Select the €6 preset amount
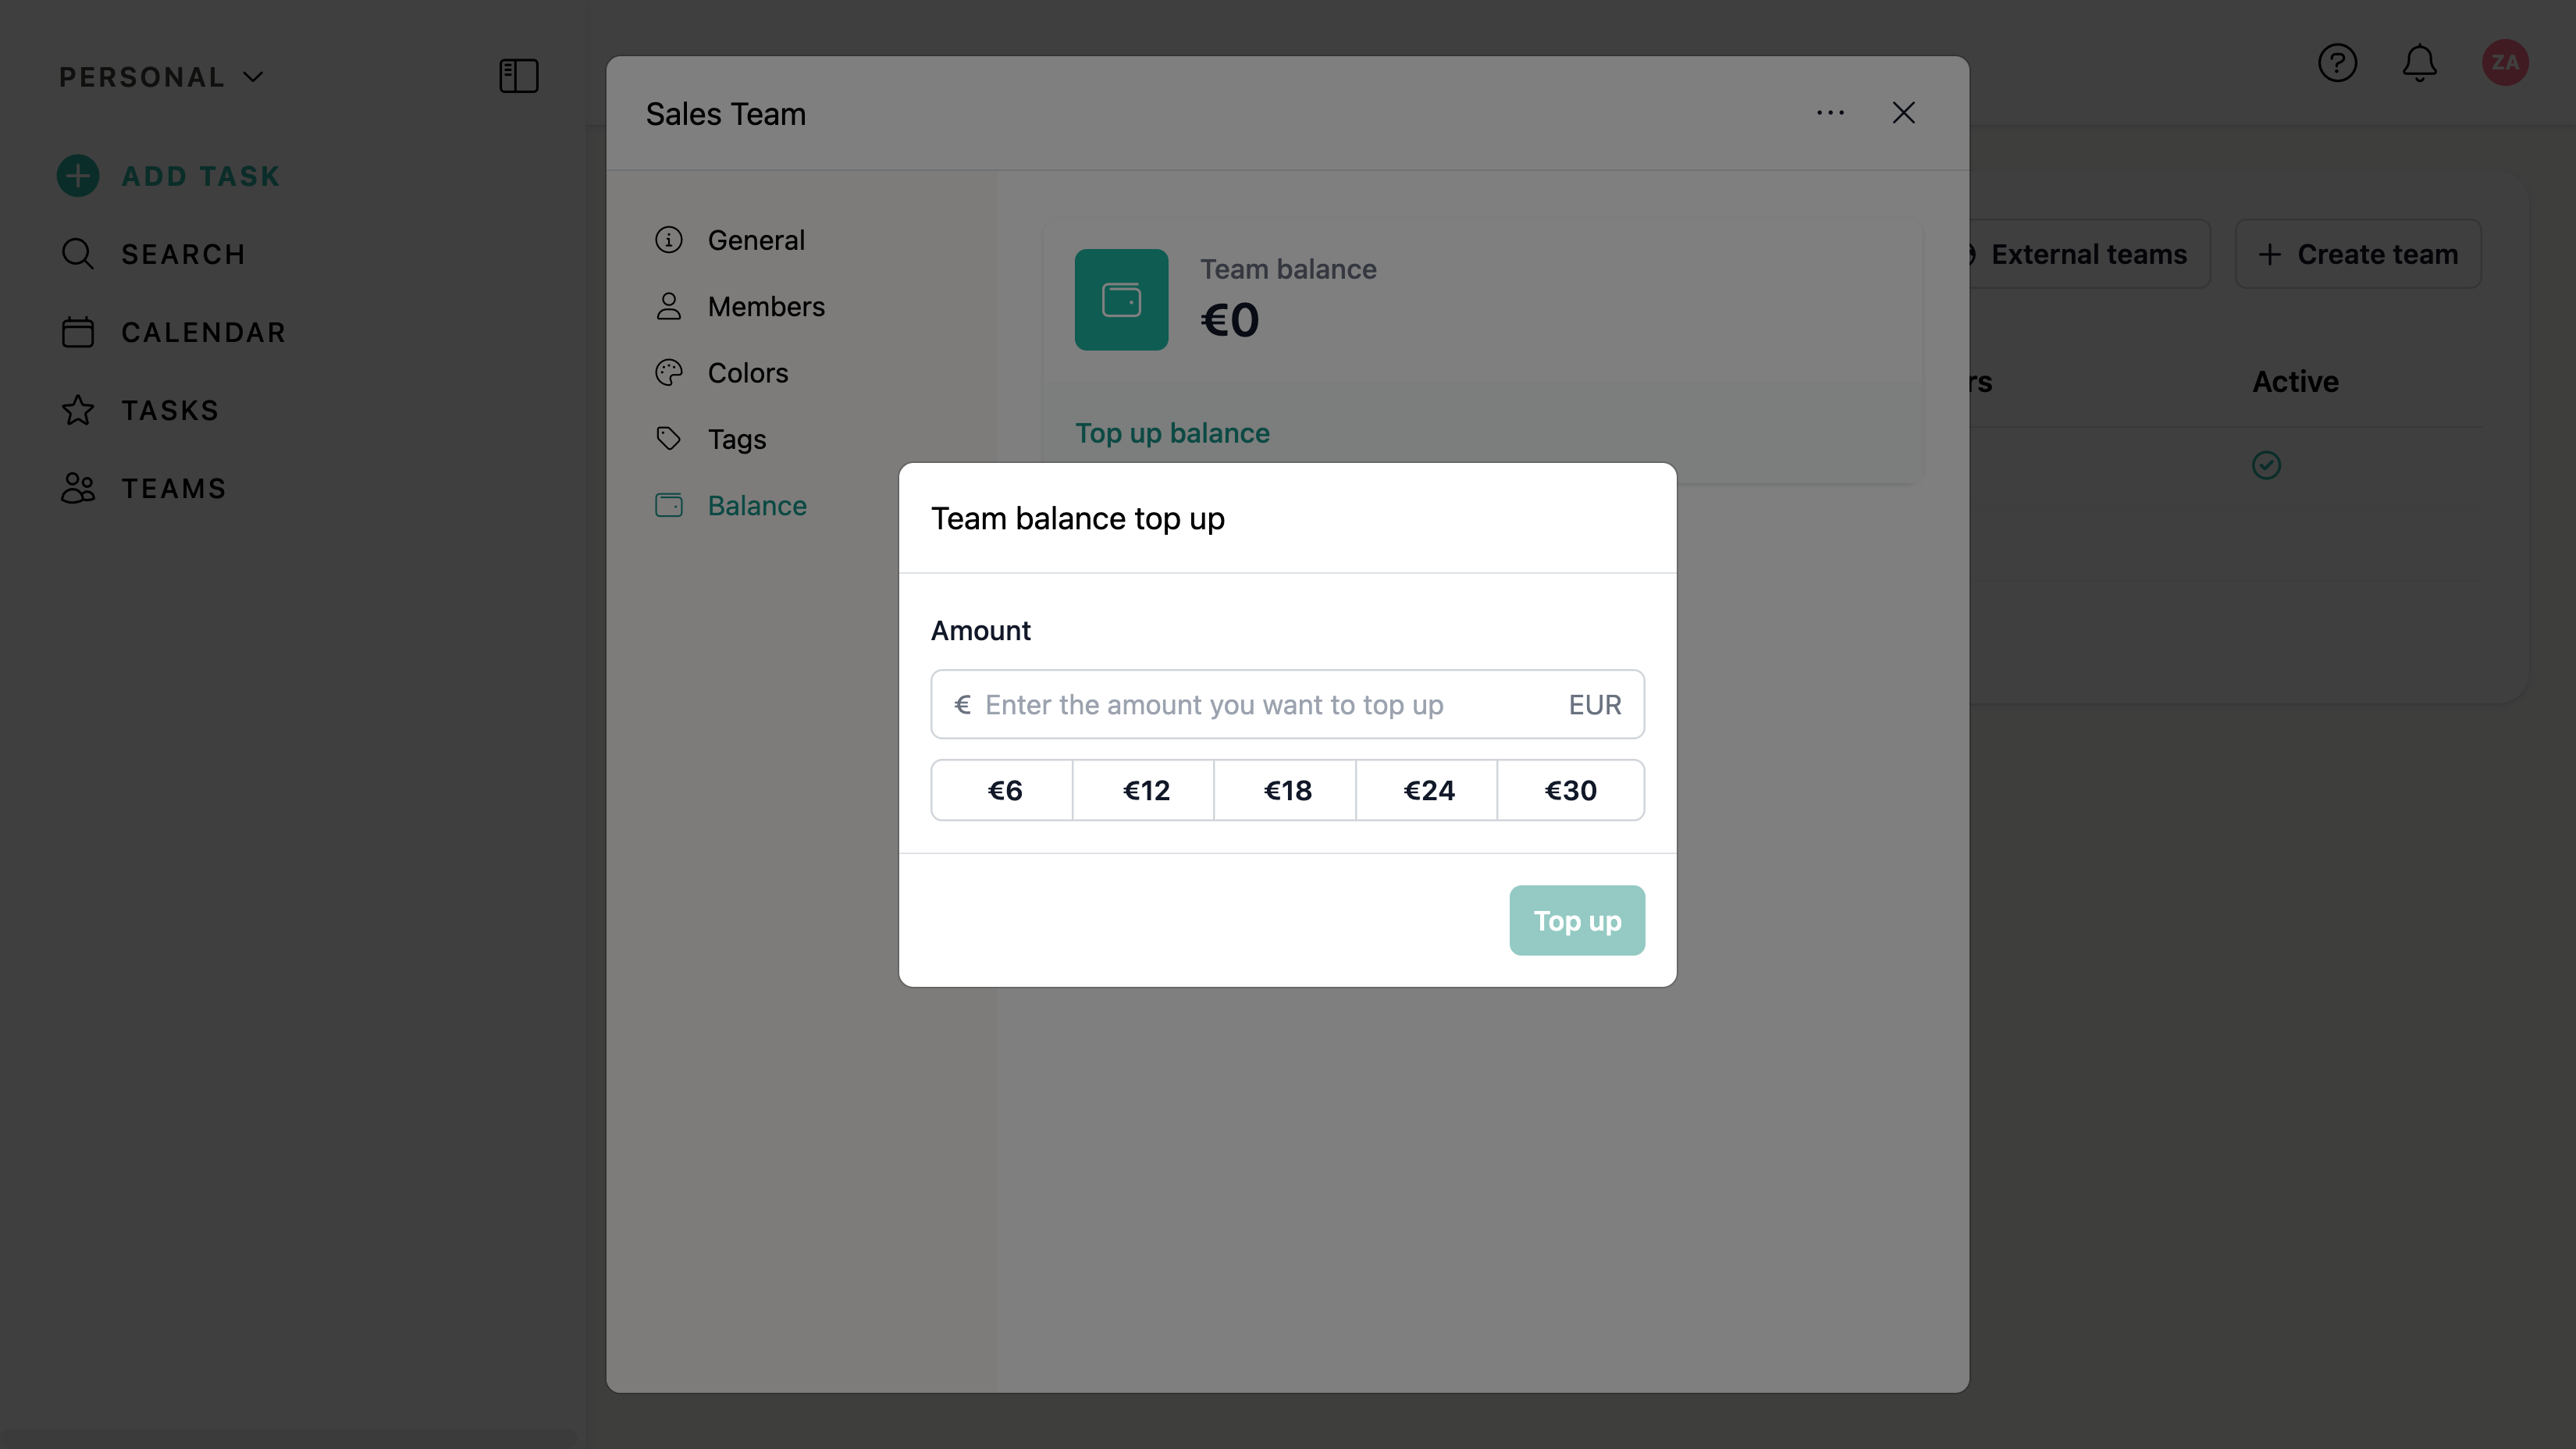2576x1449 pixels. pyautogui.click(x=1003, y=790)
